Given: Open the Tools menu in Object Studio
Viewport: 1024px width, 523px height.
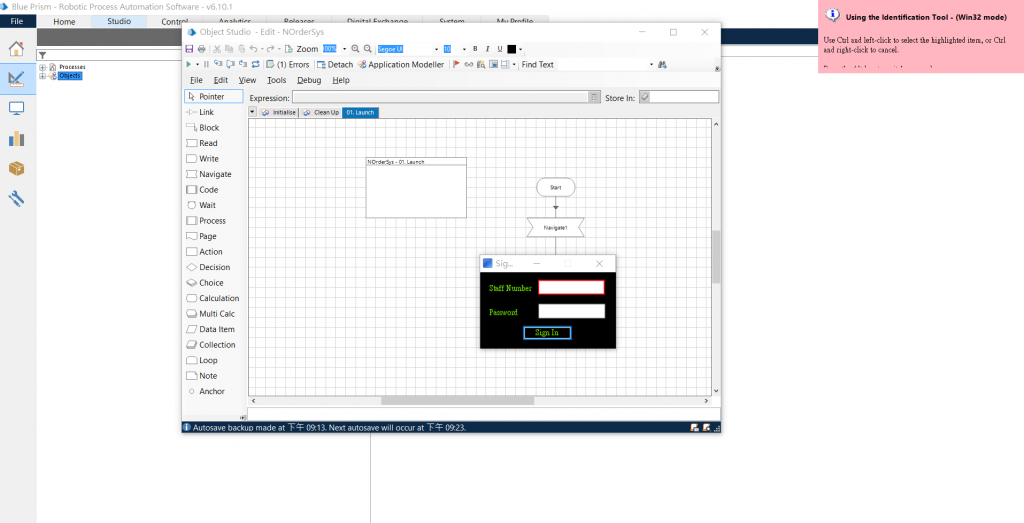Looking at the screenshot, I should (x=276, y=80).
